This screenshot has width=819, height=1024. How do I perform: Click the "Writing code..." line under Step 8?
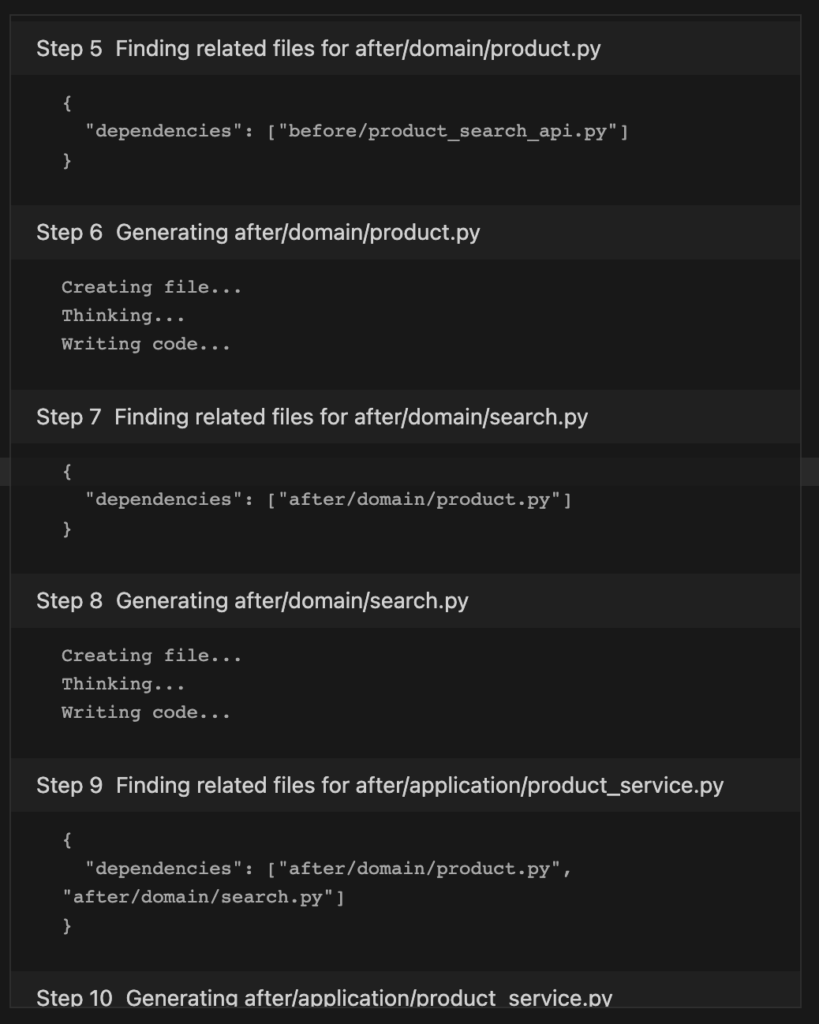tap(146, 712)
